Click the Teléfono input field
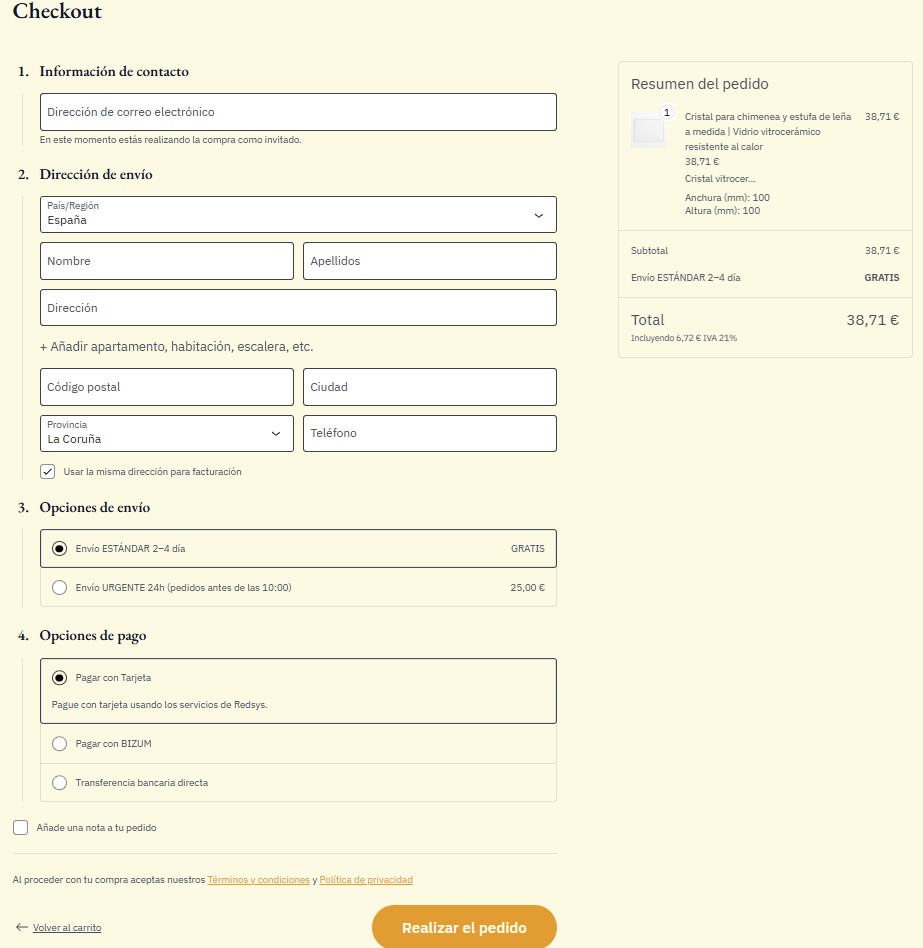Viewport: 923px width, 948px height. coord(429,434)
